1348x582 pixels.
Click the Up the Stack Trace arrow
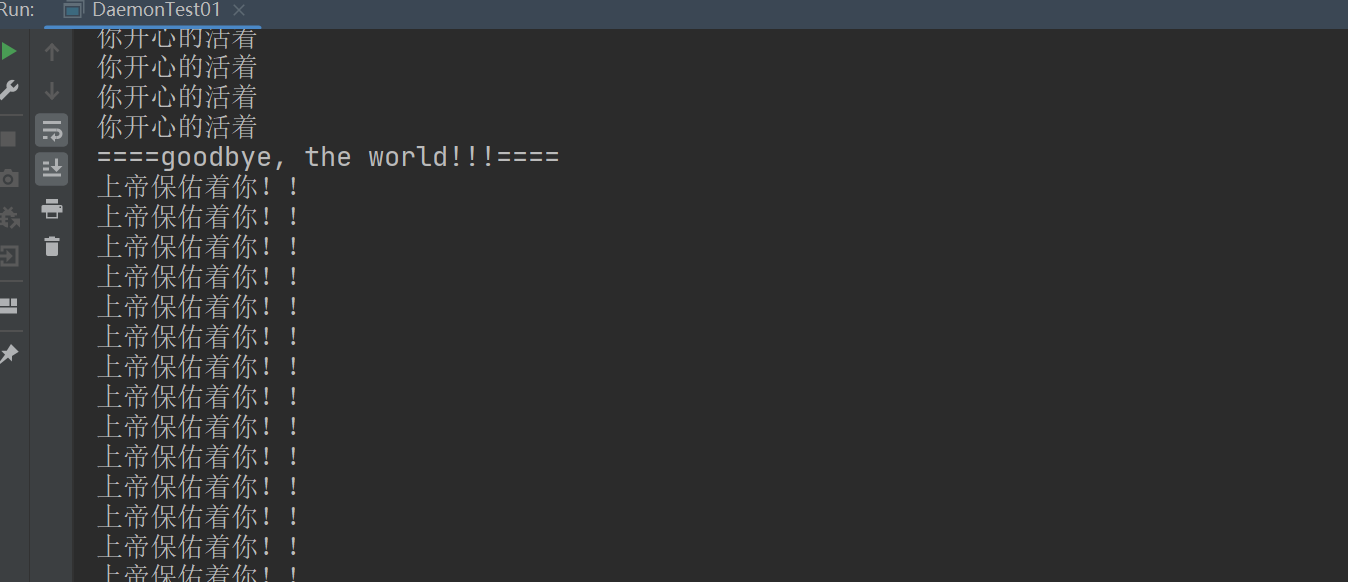(x=52, y=52)
